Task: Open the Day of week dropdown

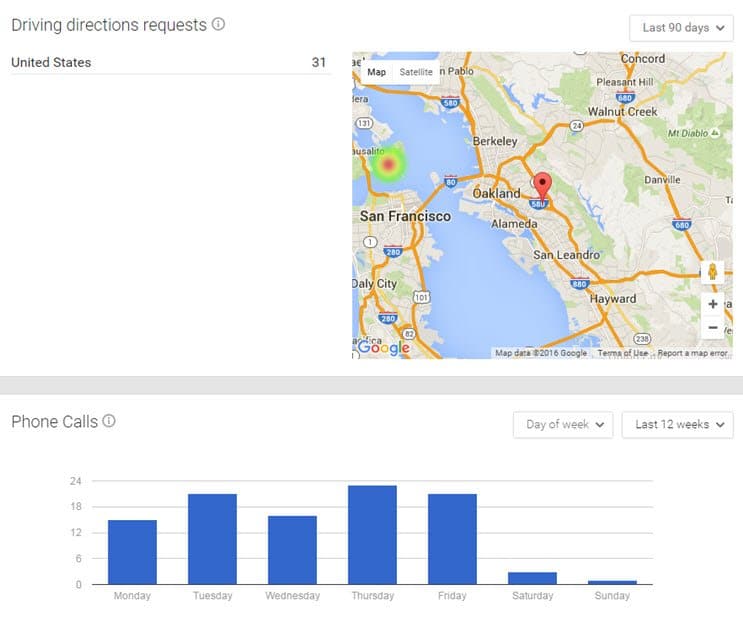Action: [563, 425]
